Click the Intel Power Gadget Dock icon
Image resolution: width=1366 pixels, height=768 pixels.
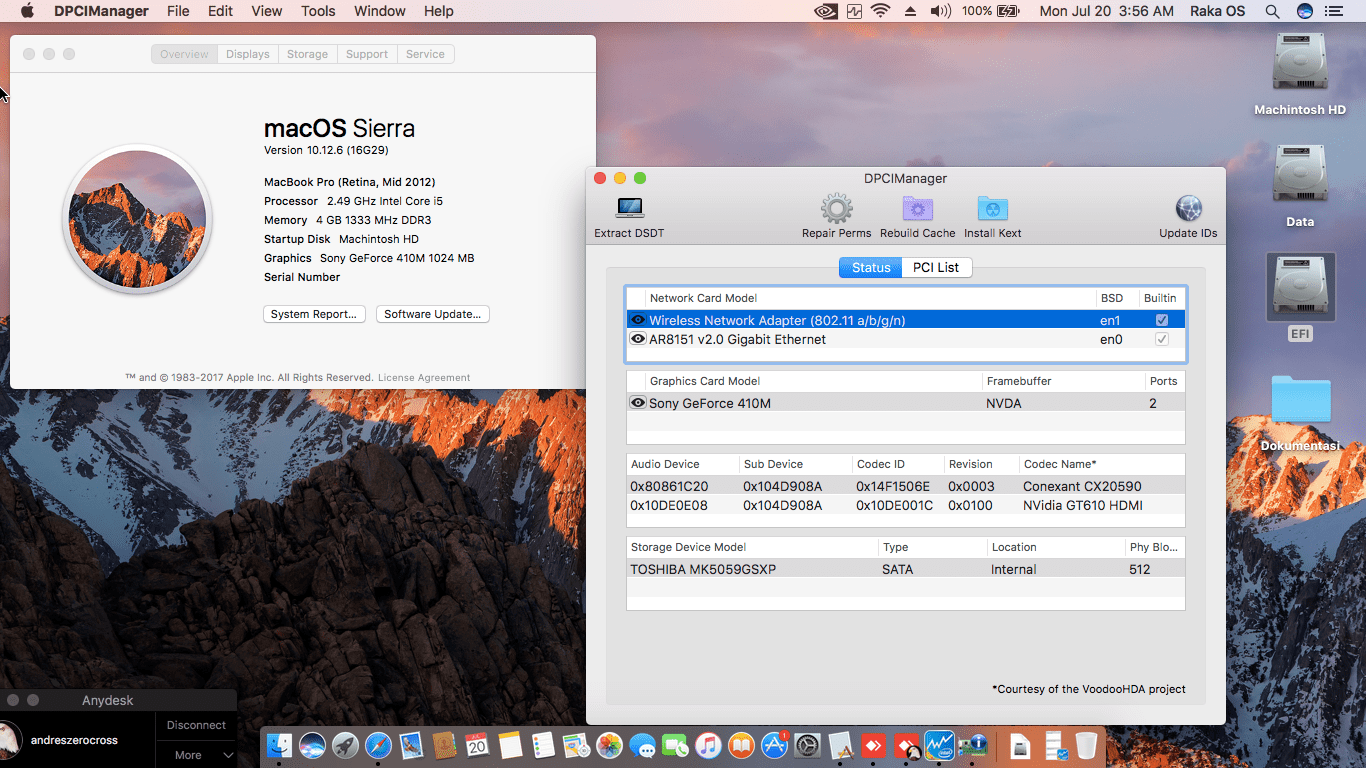(939, 745)
